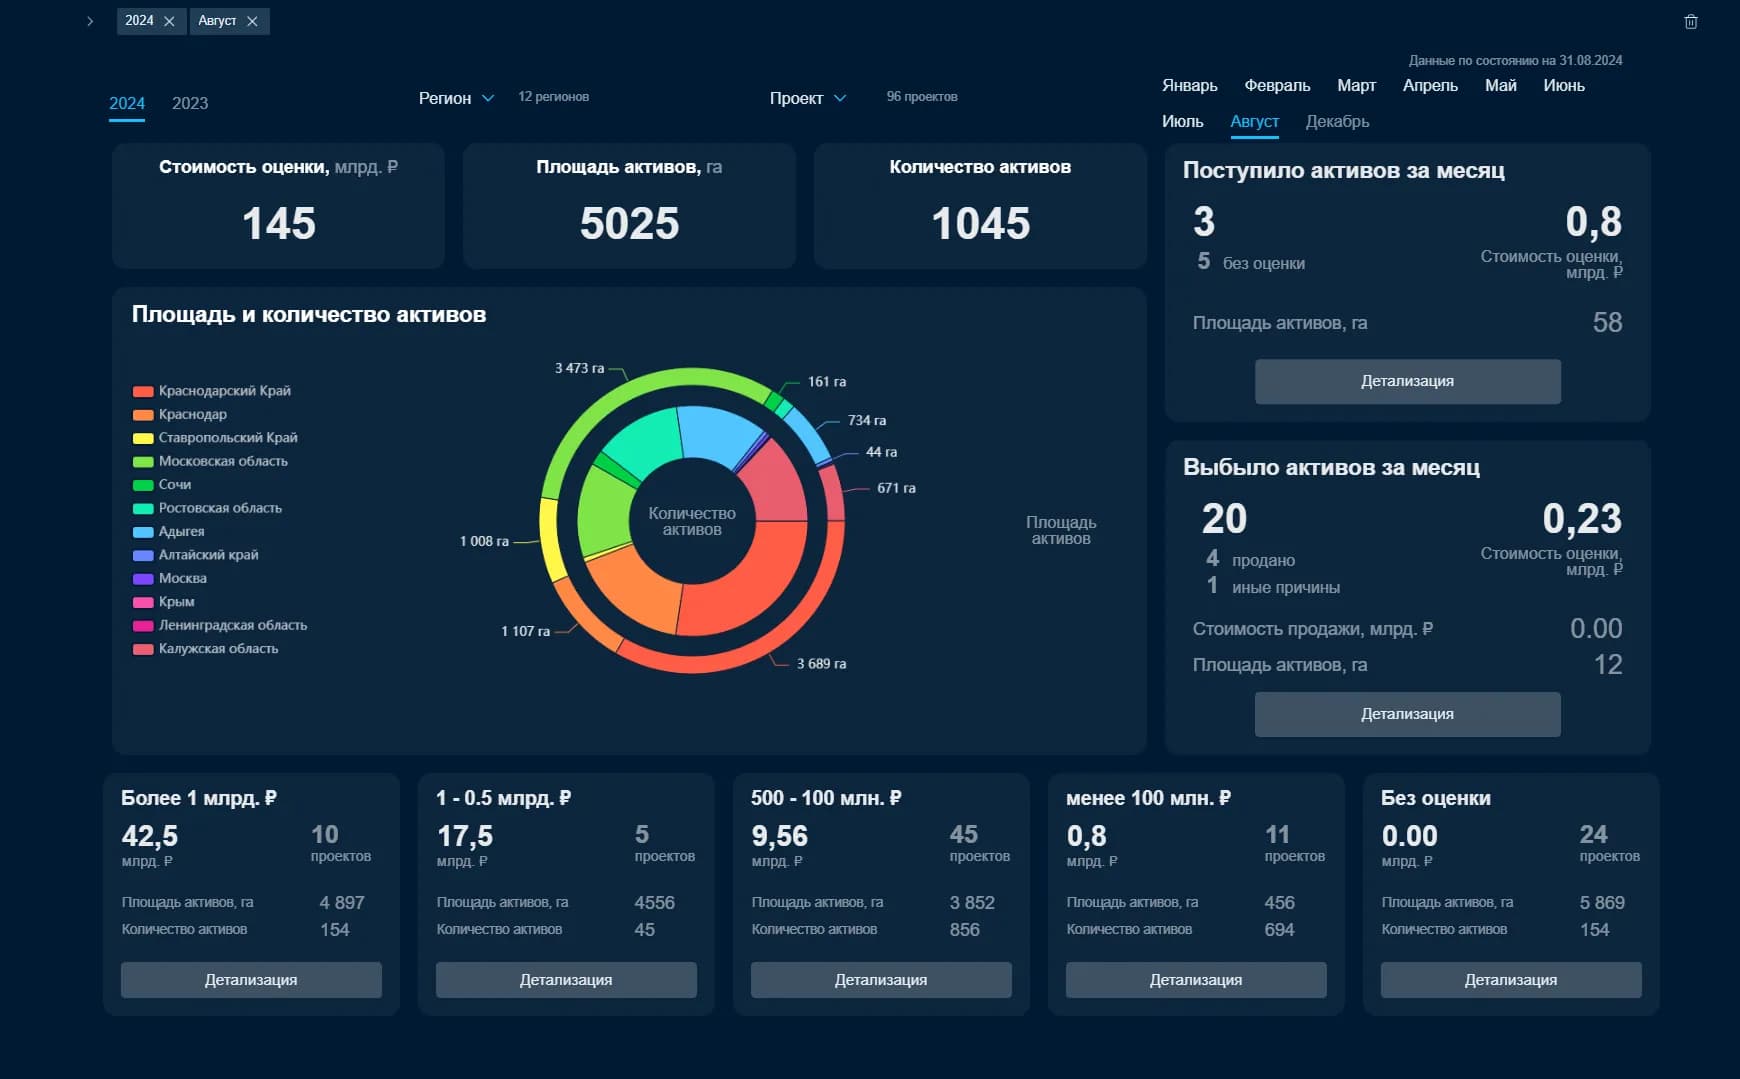Toggle Ставропольский Край legend item

(227, 438)
